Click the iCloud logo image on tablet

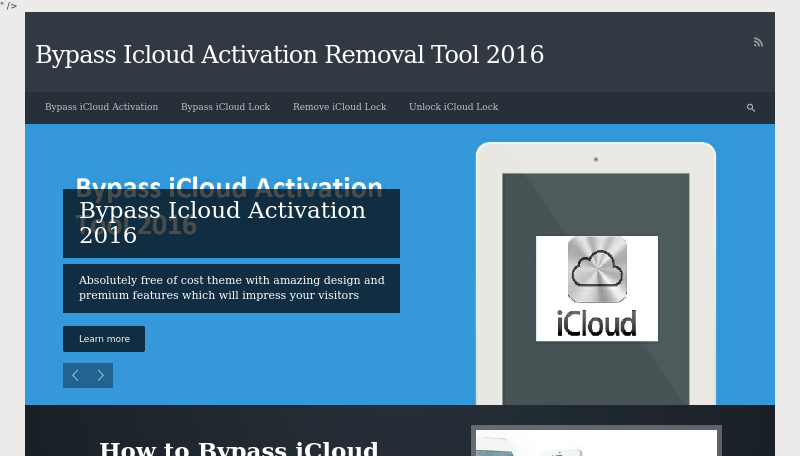[597, 289]
